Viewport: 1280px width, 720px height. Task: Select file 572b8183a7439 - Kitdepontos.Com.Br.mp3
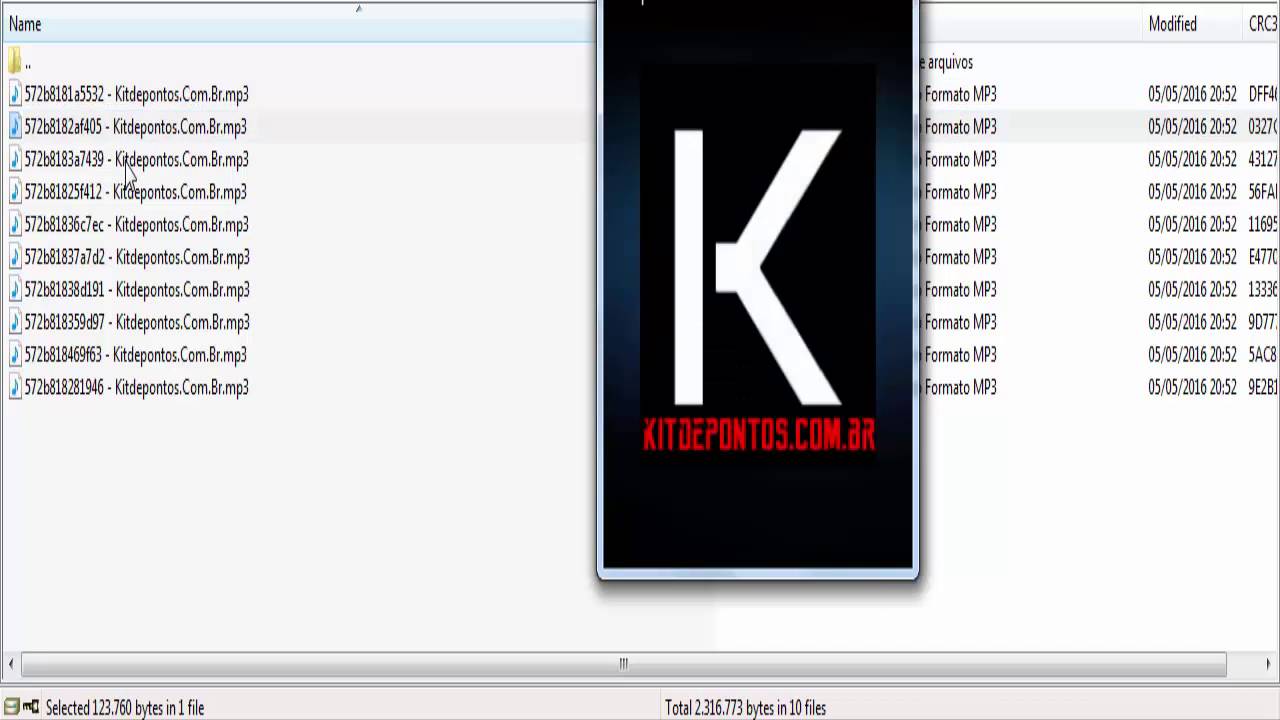click(136, 160)
